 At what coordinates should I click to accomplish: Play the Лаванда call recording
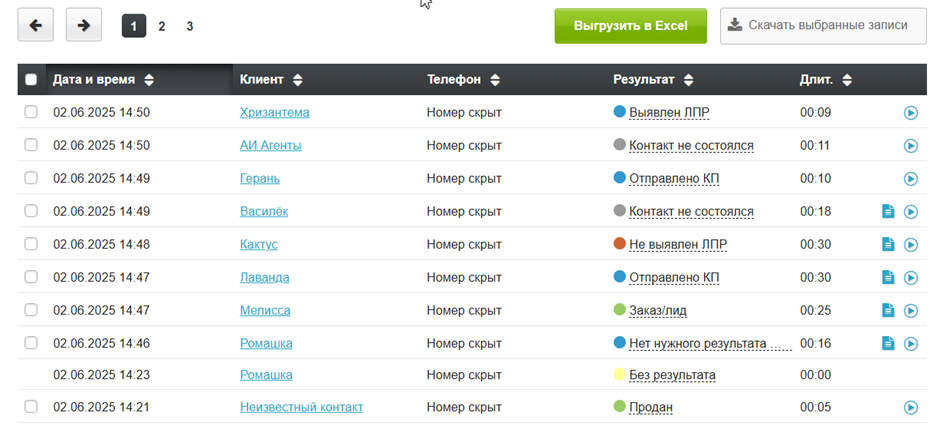910,278
